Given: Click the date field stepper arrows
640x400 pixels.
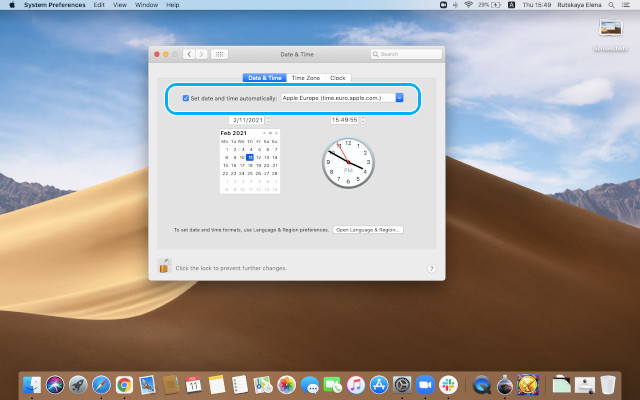Looking at the screenshot, I should tap(269, 120).
